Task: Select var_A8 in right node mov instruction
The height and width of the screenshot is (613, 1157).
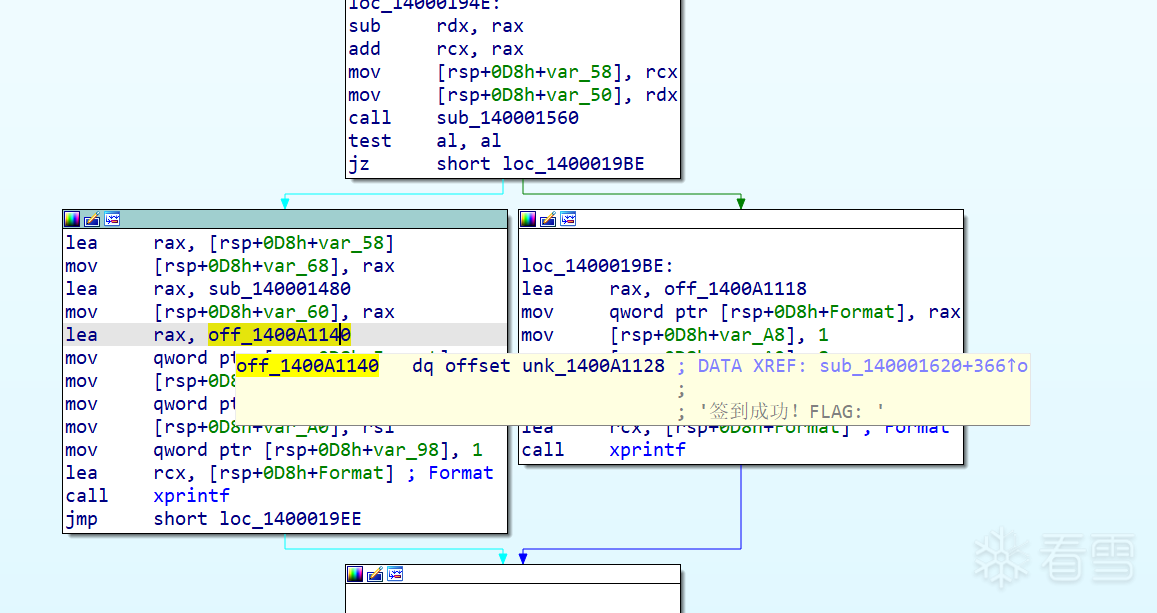Action: (x=752, y=335)
